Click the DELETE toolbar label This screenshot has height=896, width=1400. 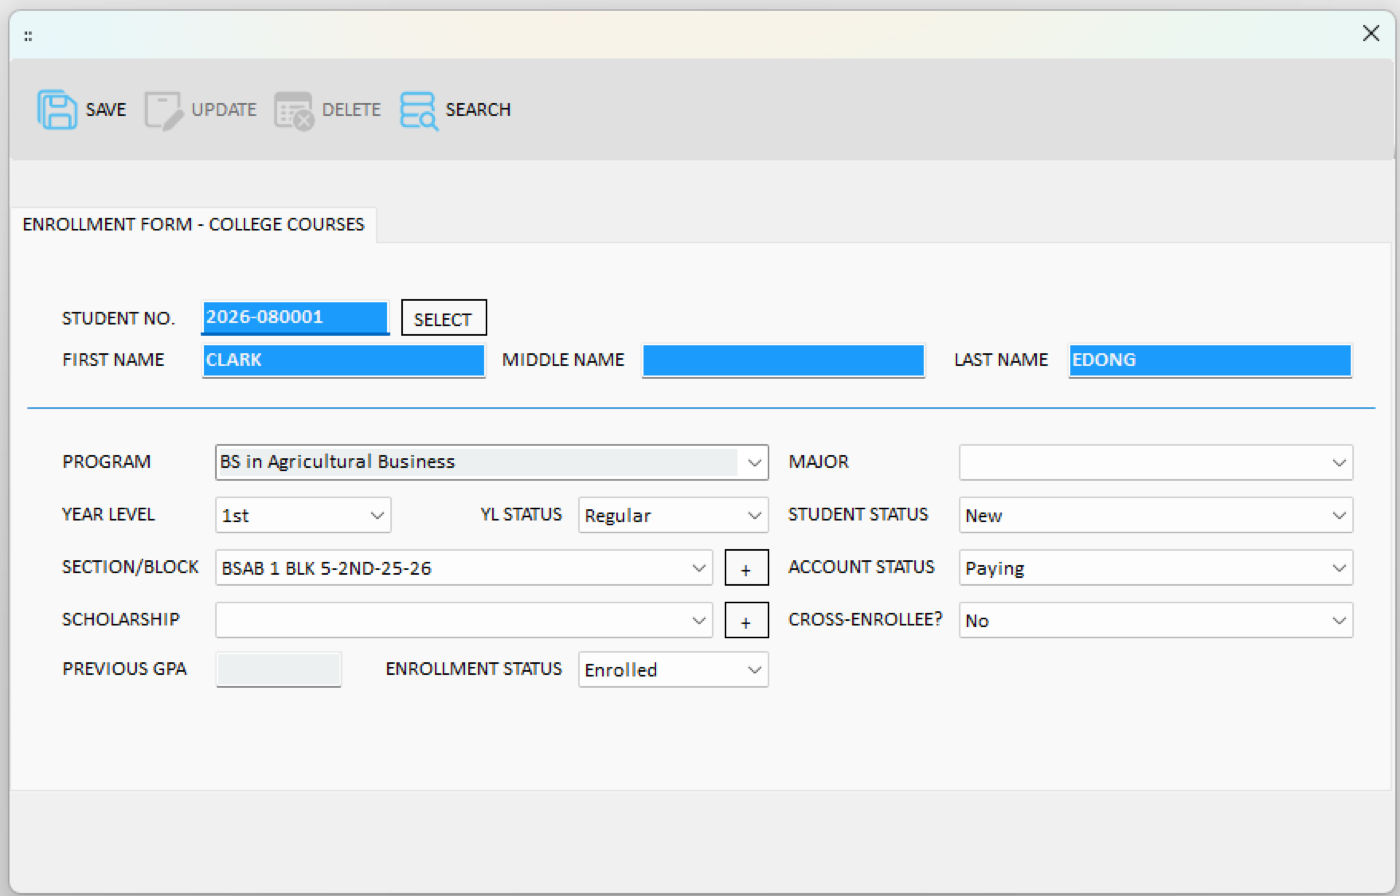click(351, 110)
